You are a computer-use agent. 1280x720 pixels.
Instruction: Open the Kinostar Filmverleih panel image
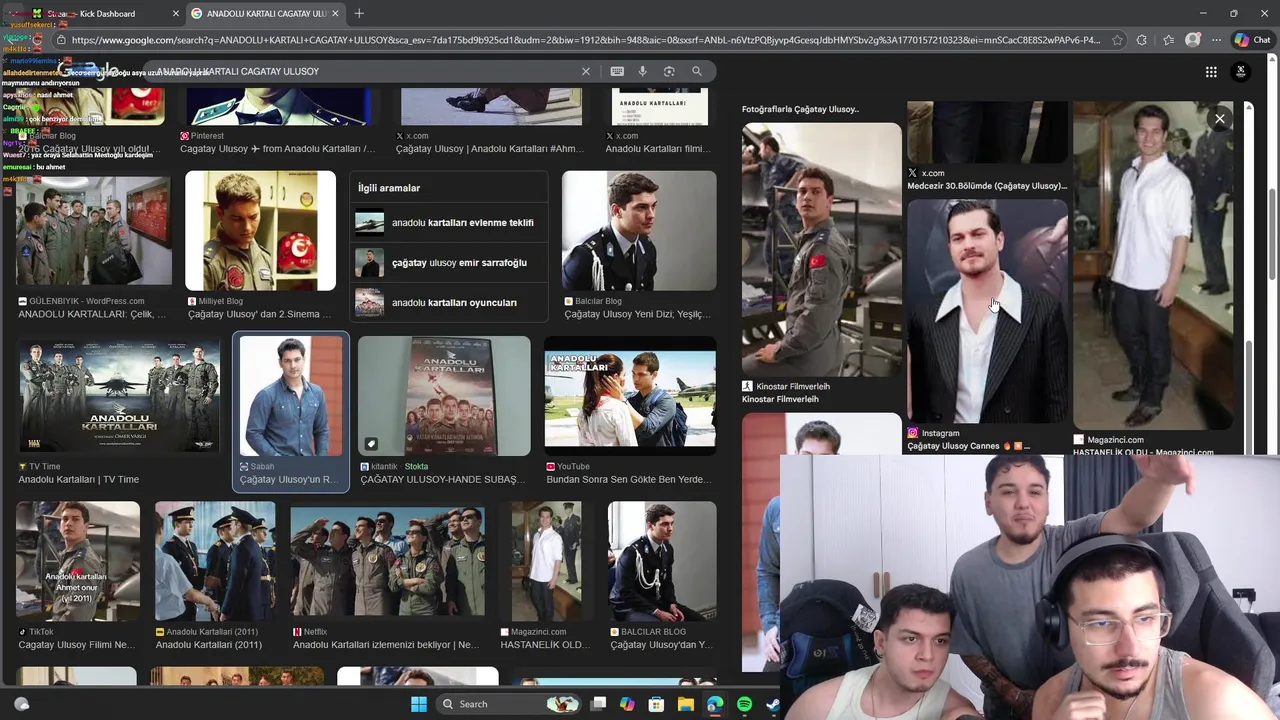[821, 249]
